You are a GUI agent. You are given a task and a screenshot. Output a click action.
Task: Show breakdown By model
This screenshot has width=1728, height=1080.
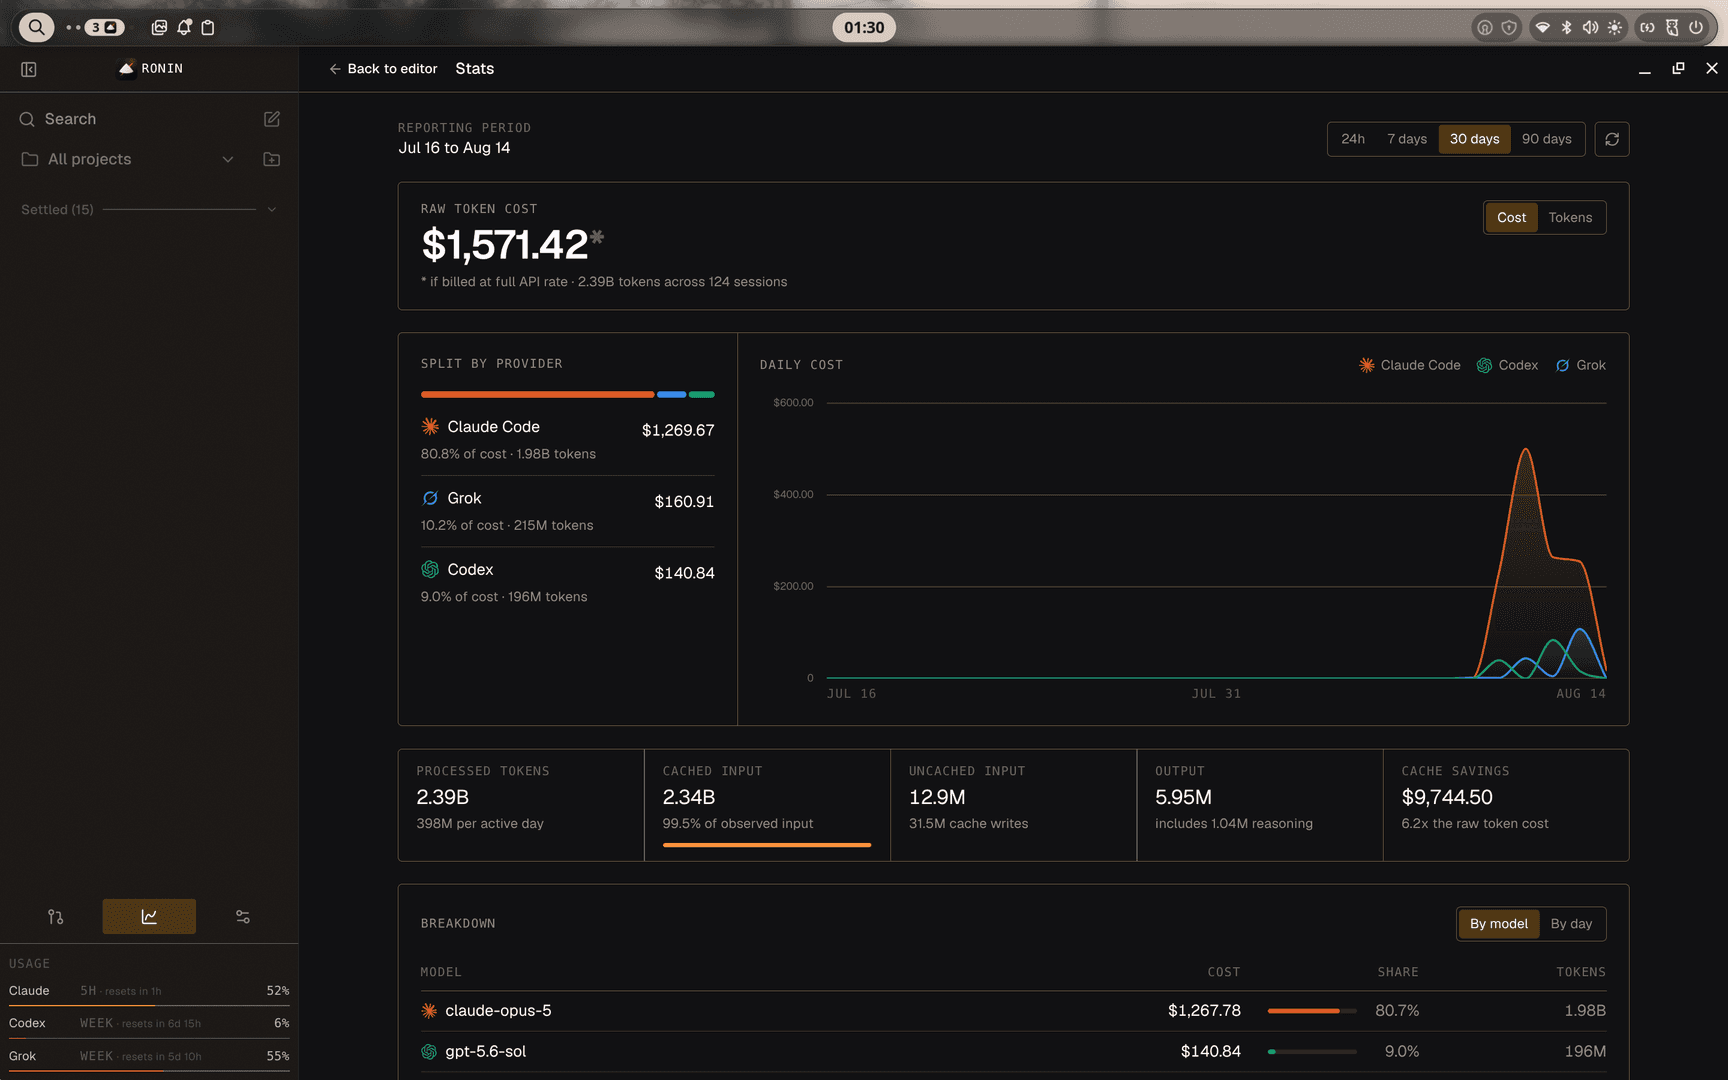1498,924
